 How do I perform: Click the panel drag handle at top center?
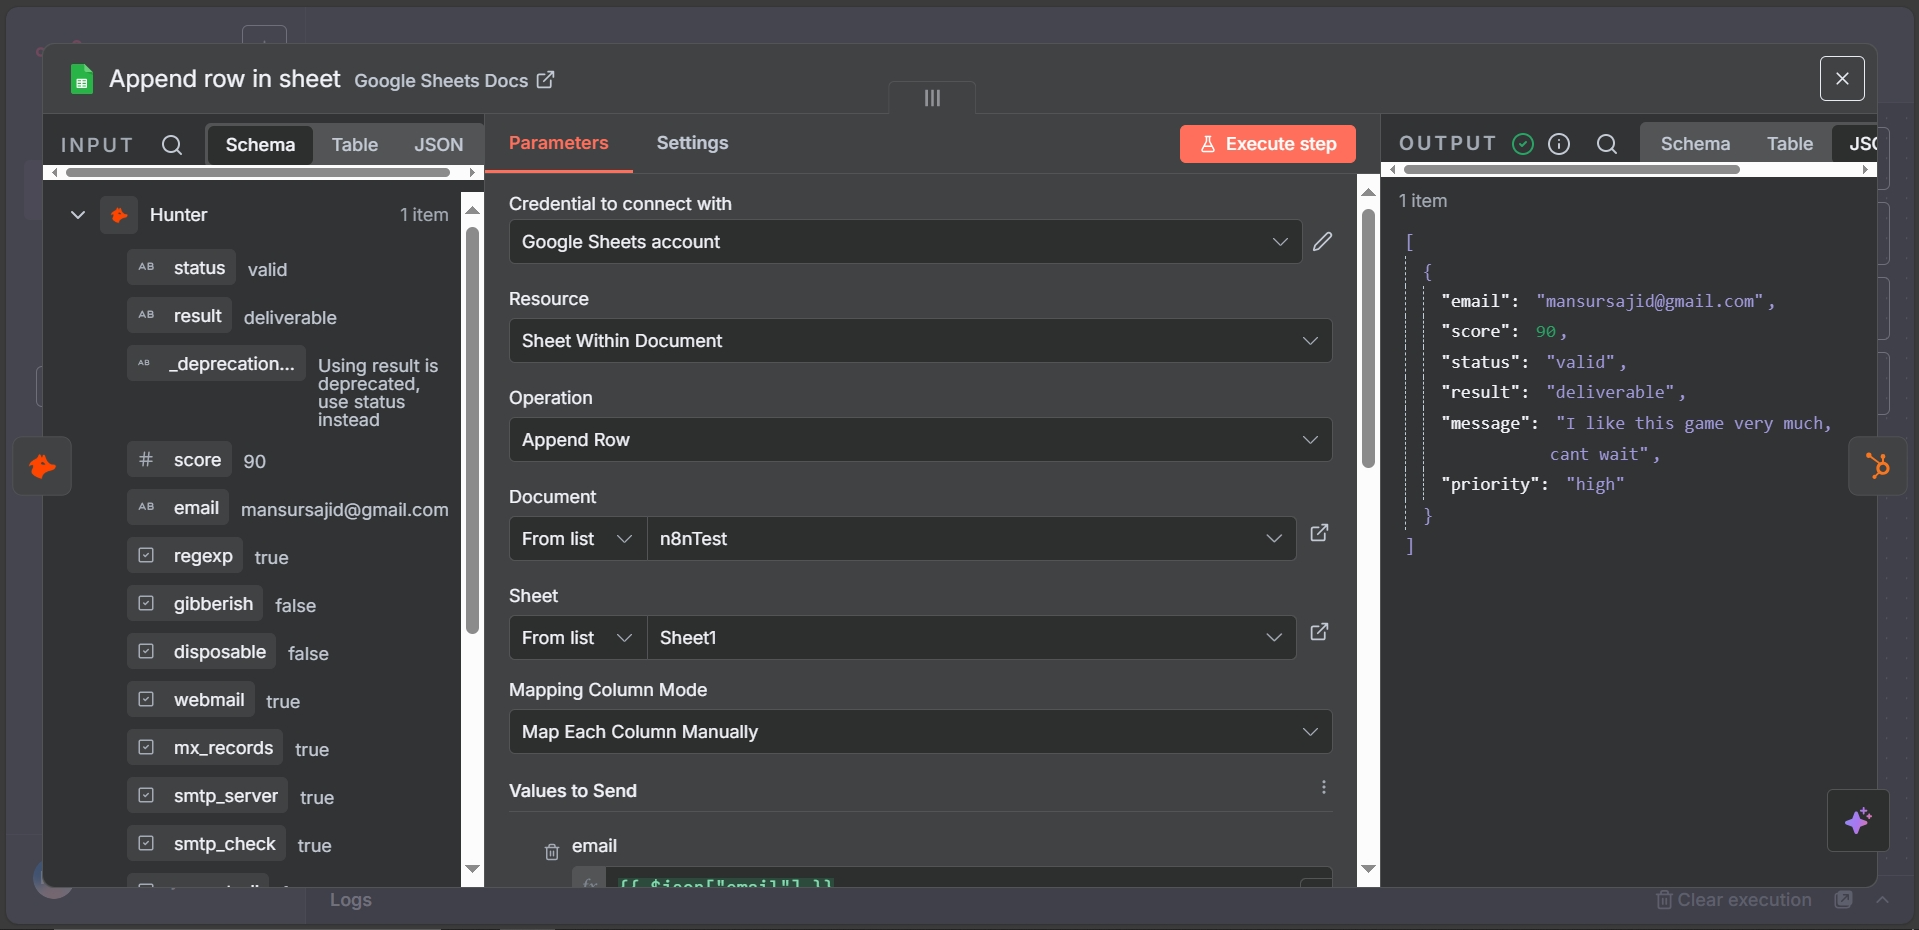pyautogui.click(x=932, y=98)
